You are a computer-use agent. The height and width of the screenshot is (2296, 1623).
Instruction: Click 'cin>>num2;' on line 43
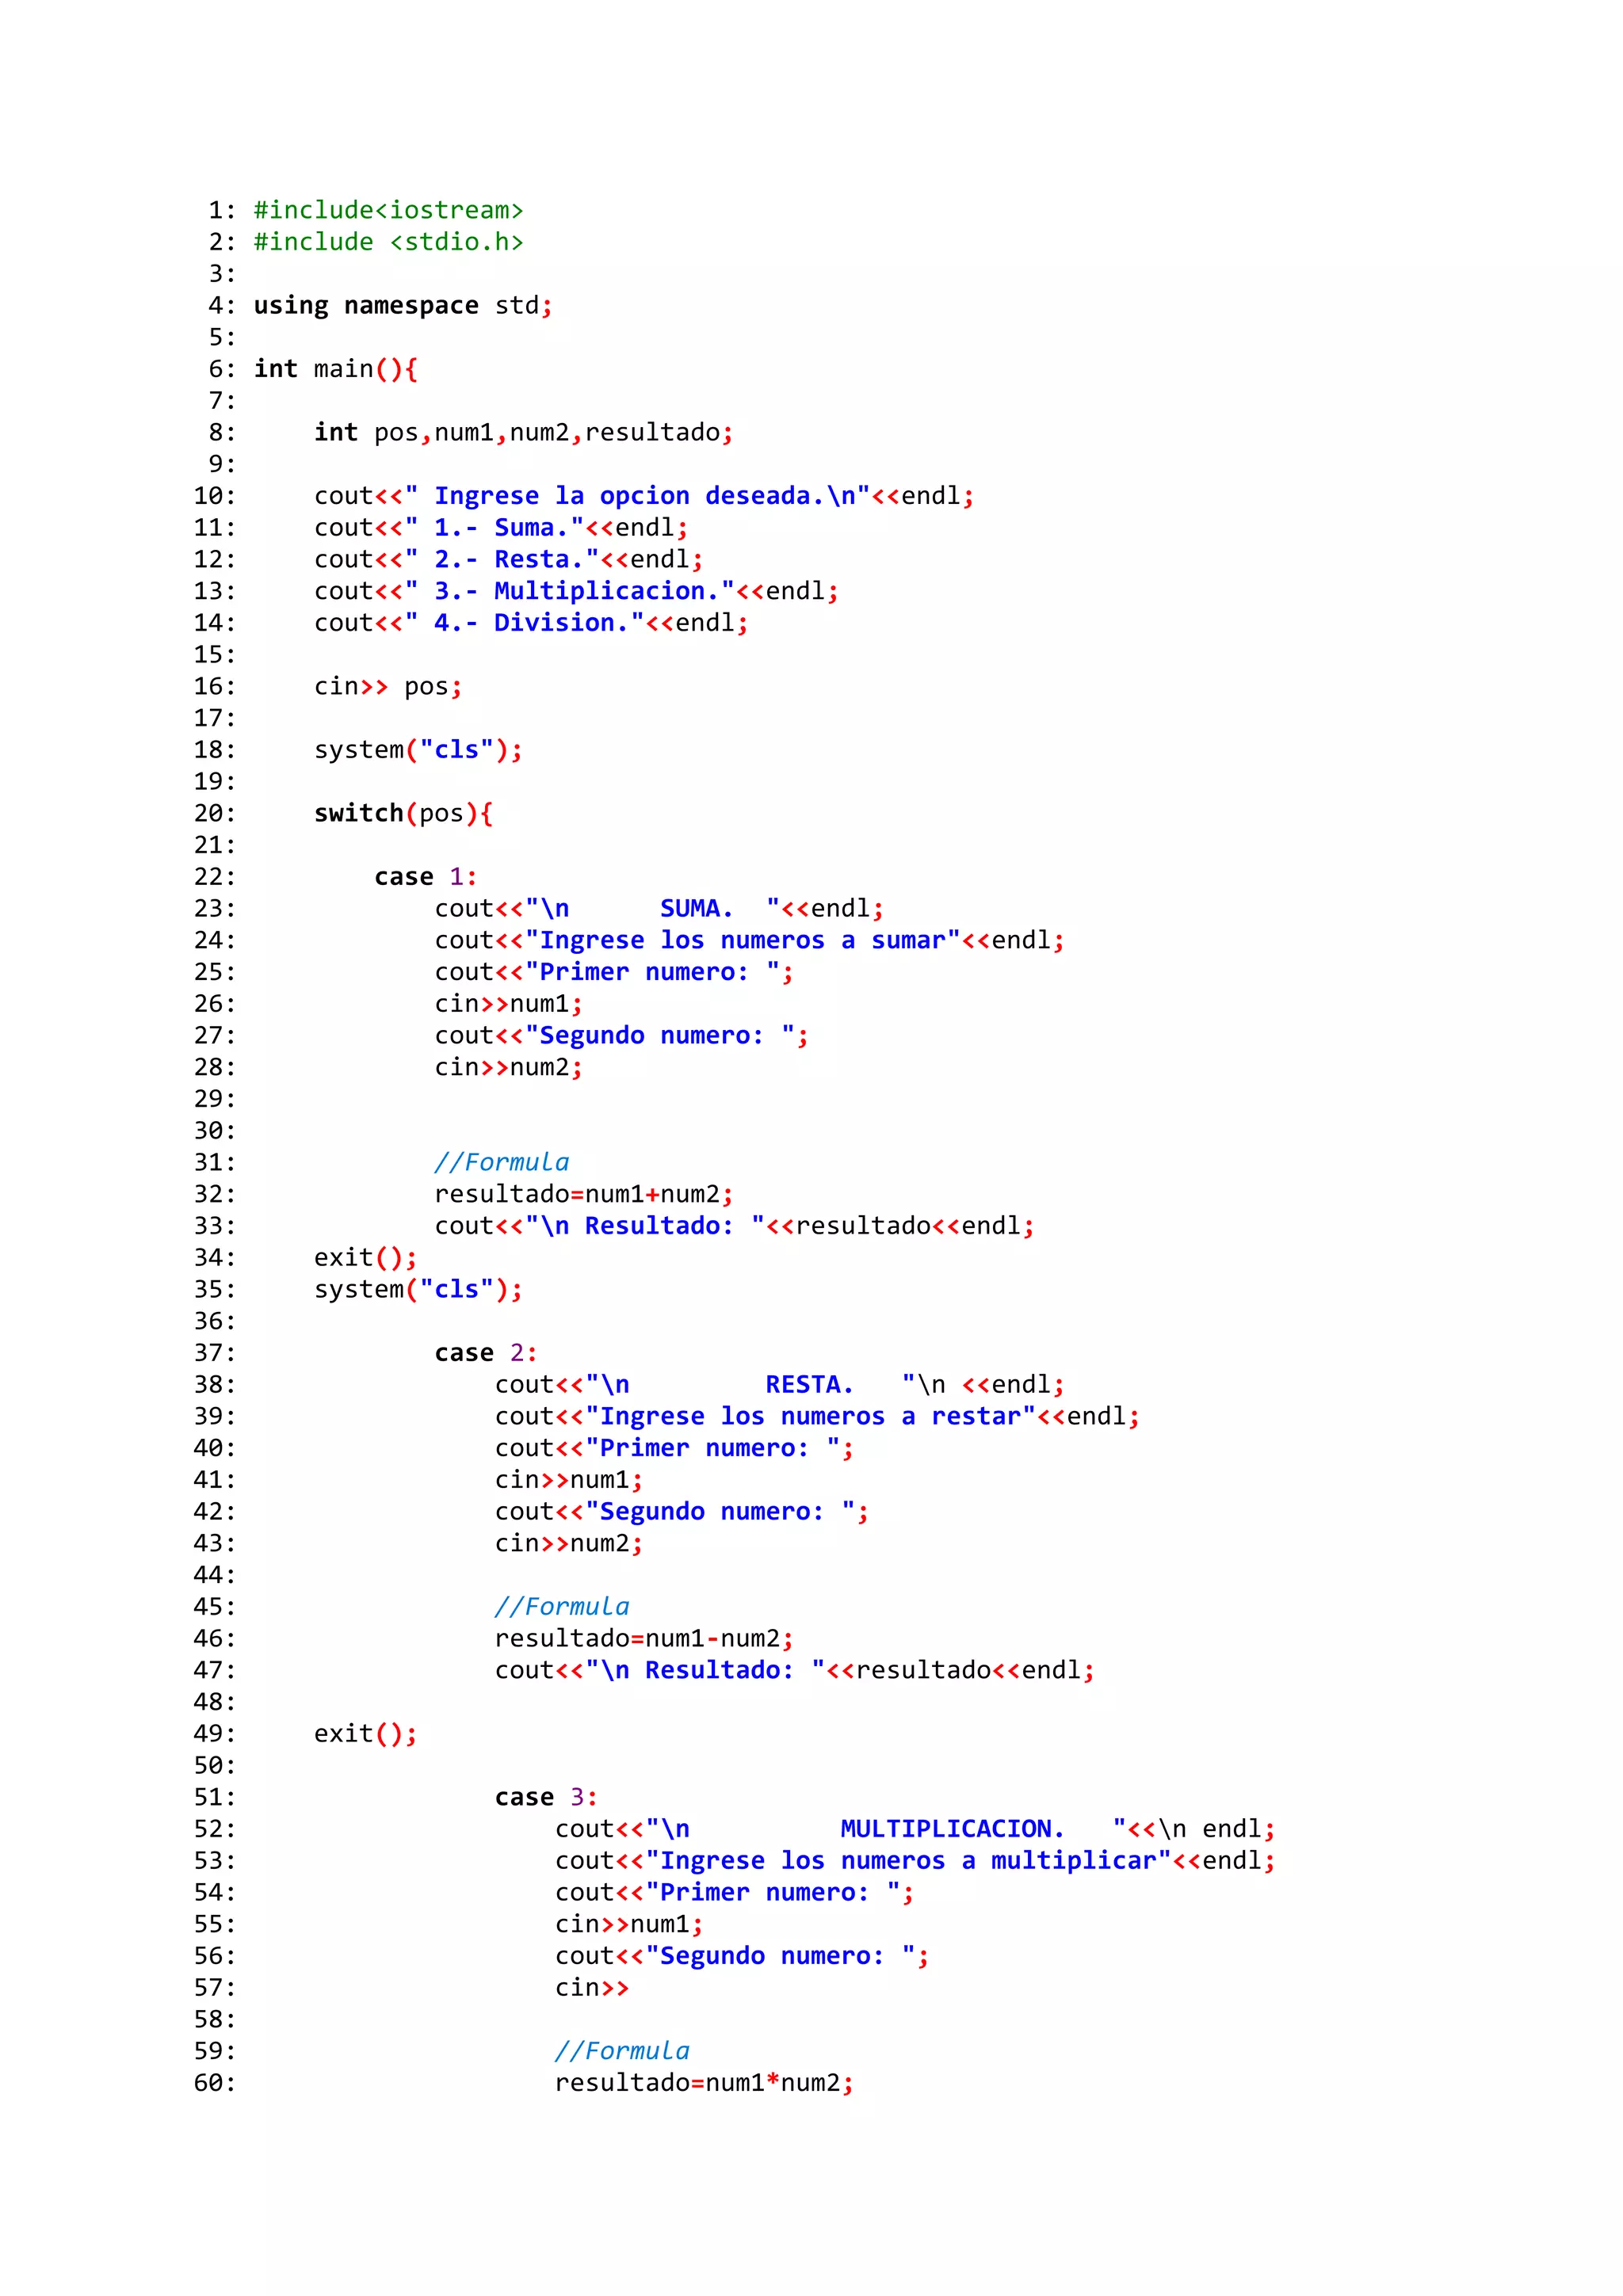pyautogui.click(x=568, y=1544)
